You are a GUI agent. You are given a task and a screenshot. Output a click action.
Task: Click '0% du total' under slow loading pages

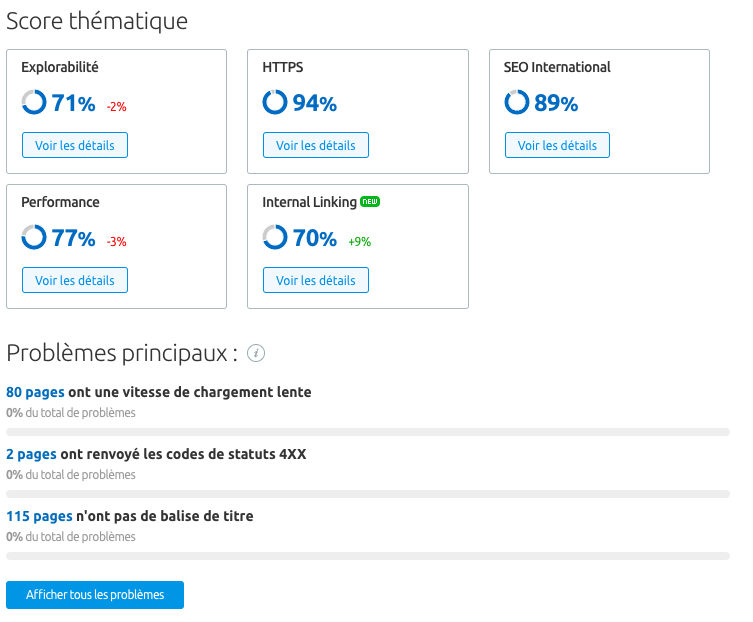coord(71,413)
